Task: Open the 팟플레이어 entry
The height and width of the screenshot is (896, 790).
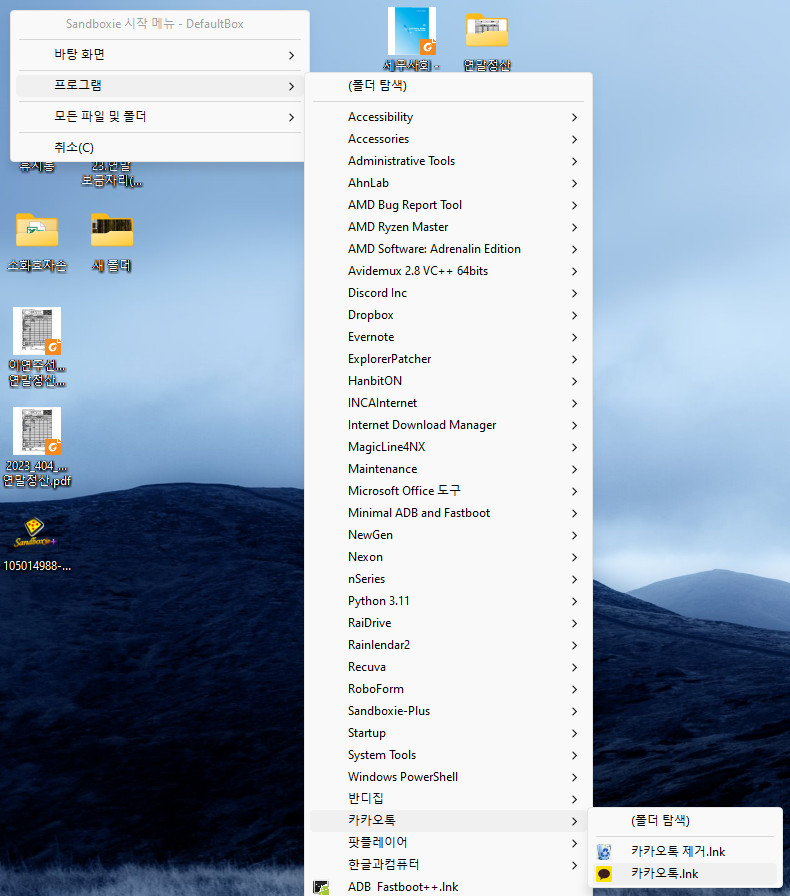Action: (x=449, y=843)
